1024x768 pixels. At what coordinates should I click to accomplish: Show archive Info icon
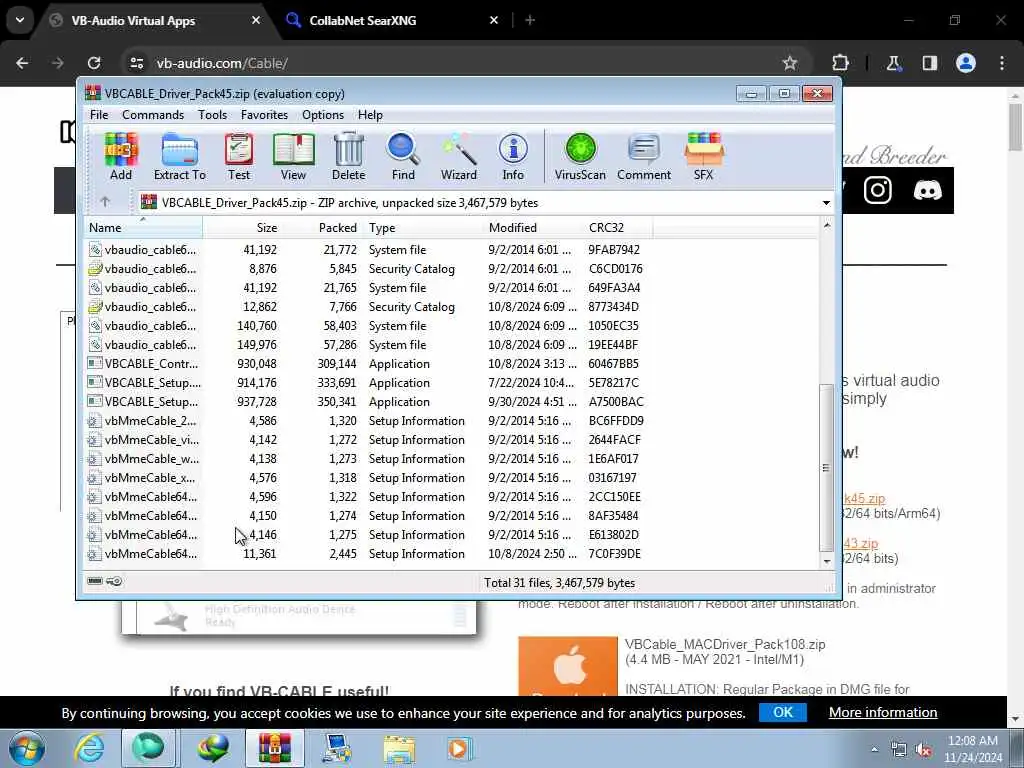point(513,157)
